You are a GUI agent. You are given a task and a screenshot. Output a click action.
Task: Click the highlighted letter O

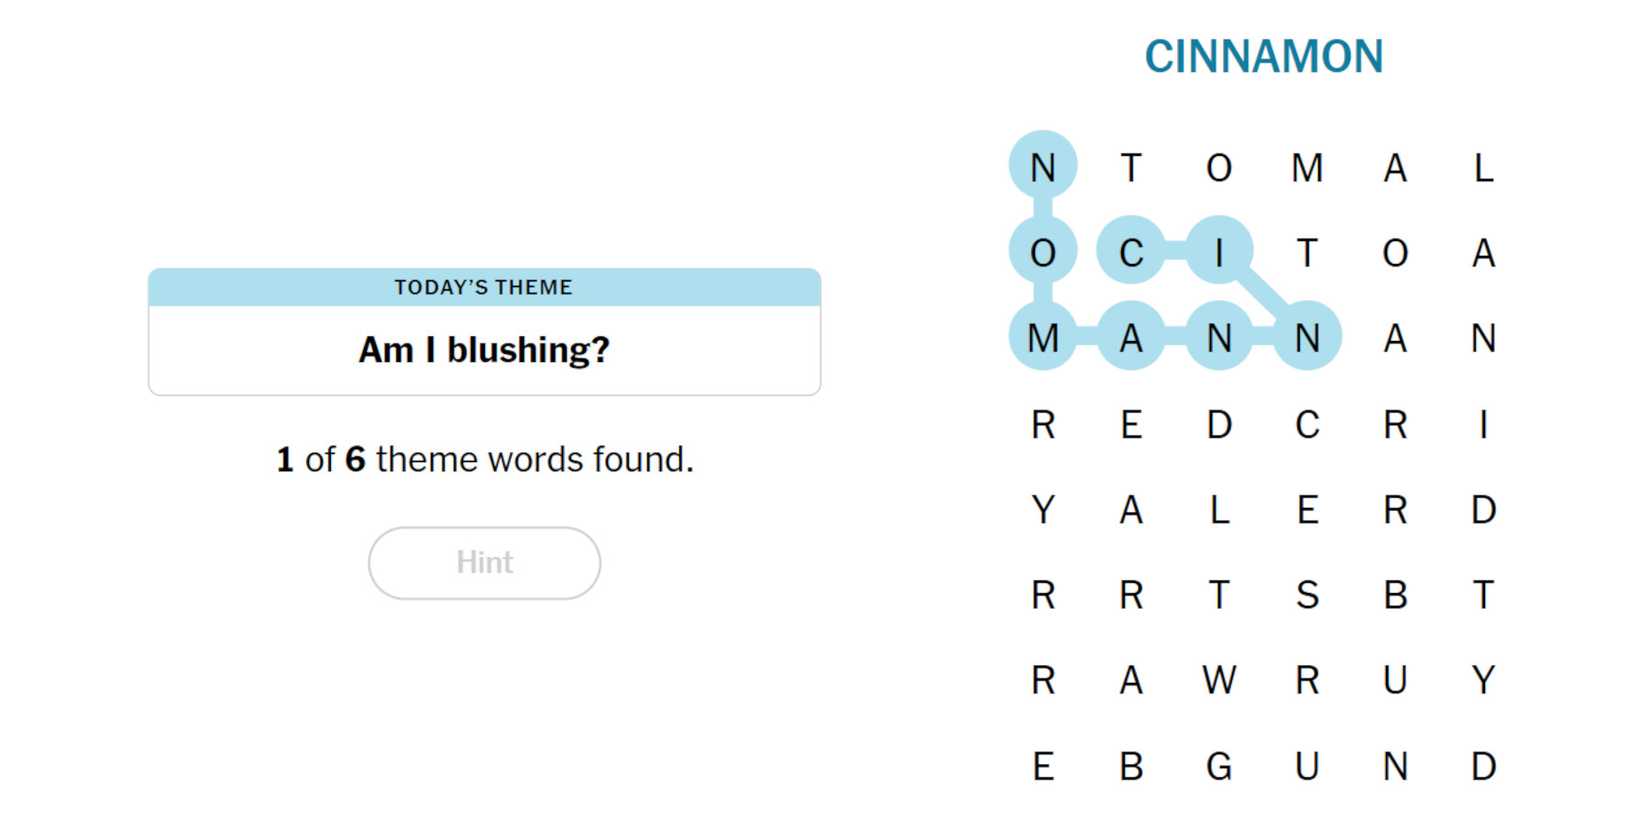click(1043, 253)
